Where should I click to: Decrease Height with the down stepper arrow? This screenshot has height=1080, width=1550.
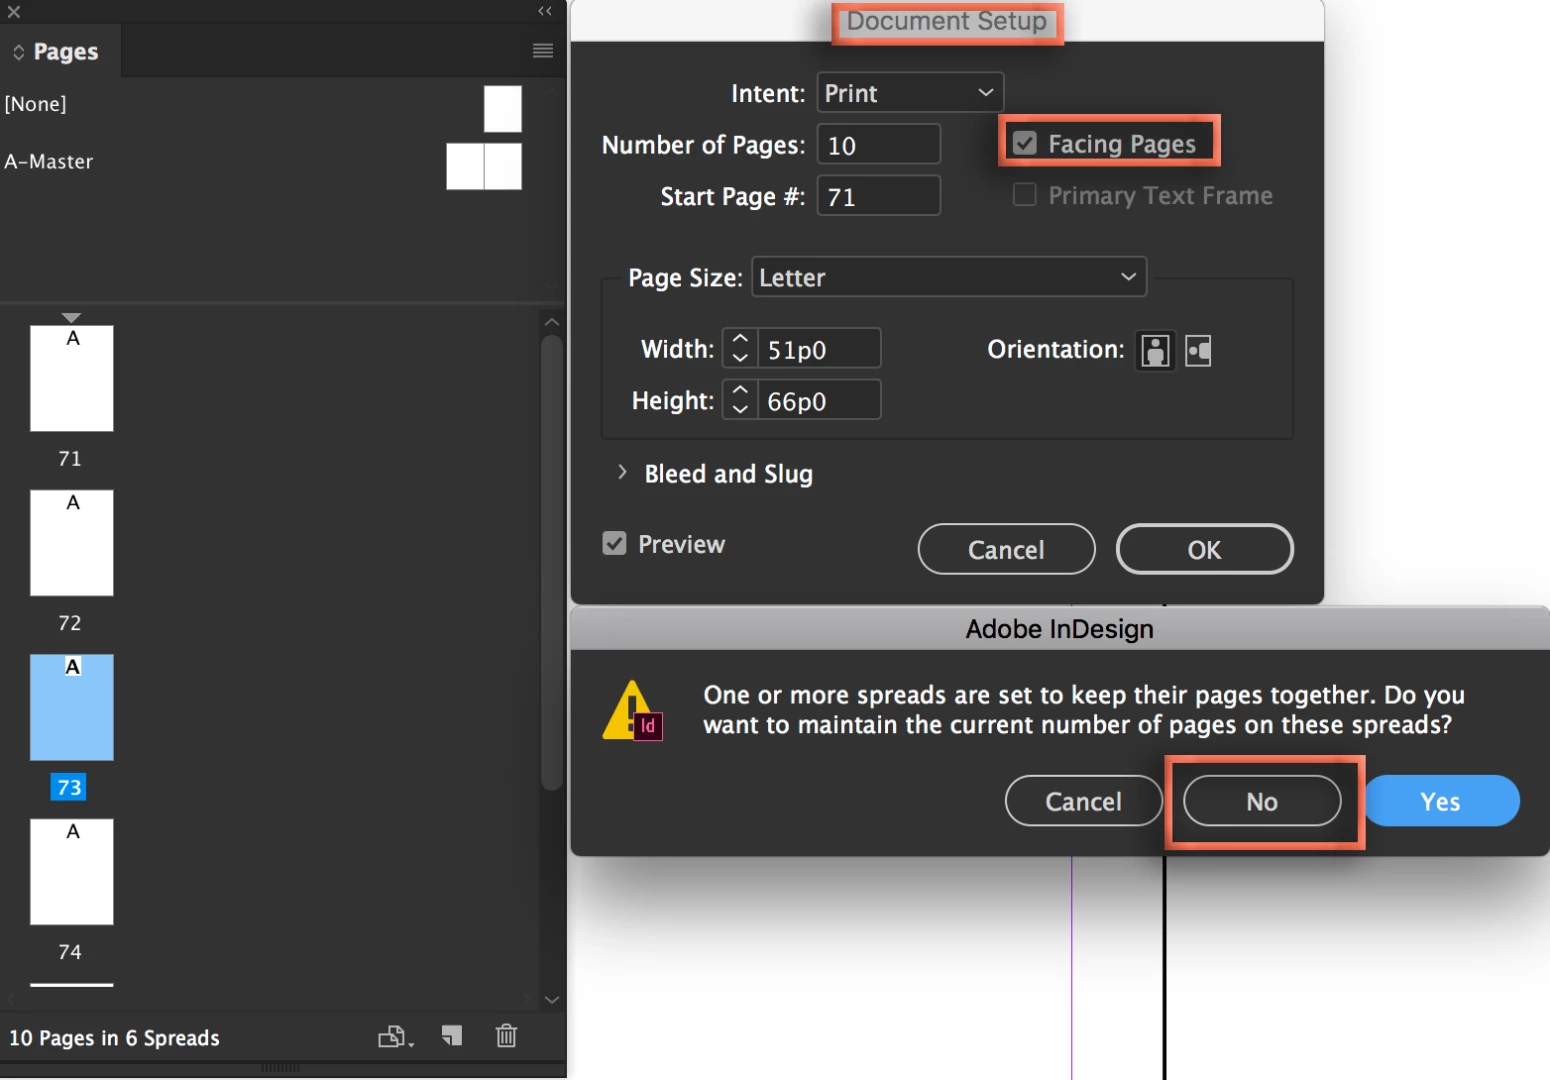pyautogui.click(x=740, y=409)
